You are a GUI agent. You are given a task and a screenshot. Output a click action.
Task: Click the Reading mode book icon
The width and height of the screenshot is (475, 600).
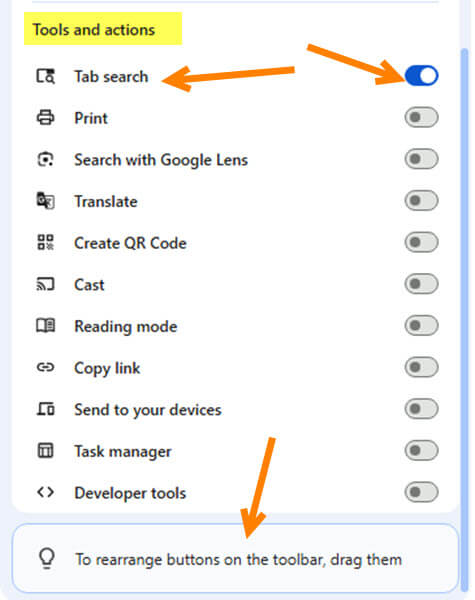coord(46,326)
